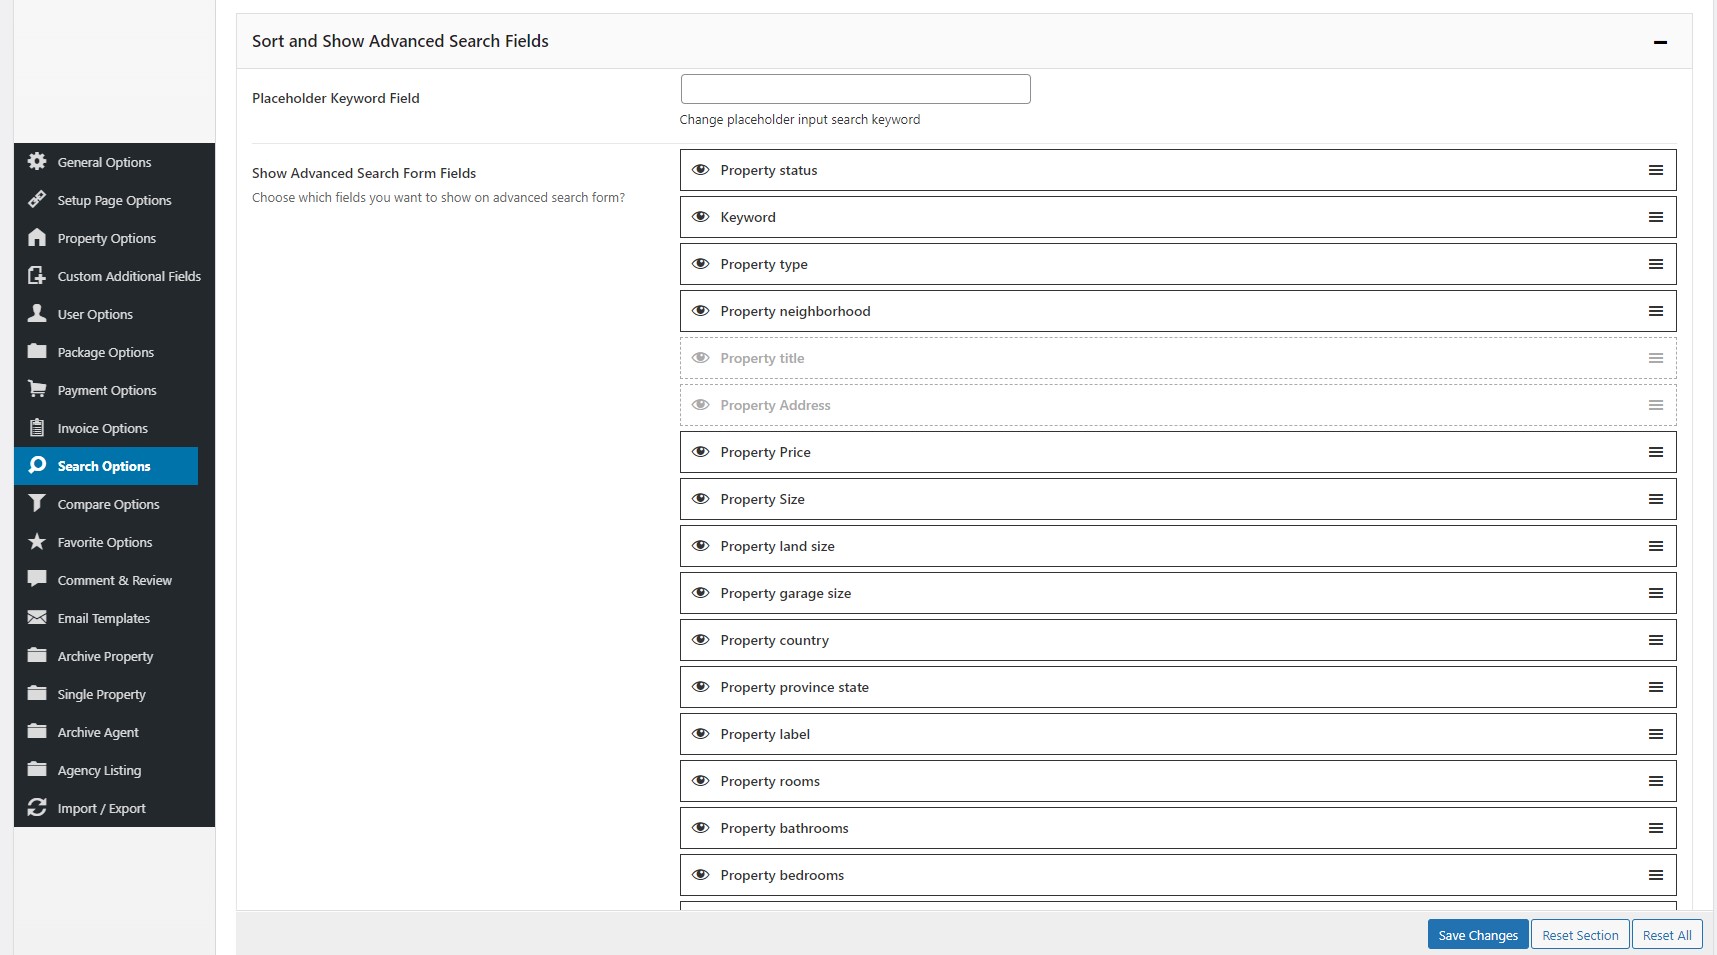The image size is (1717, 955).
Task: Hide the Property country field
Action: pyautogui.click(x=701, y=640)
